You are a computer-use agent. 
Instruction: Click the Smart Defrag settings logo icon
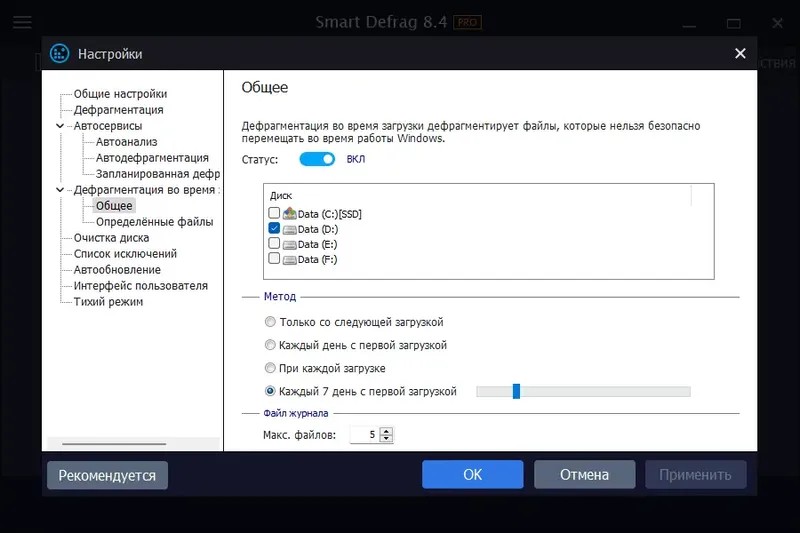point(60,54)
